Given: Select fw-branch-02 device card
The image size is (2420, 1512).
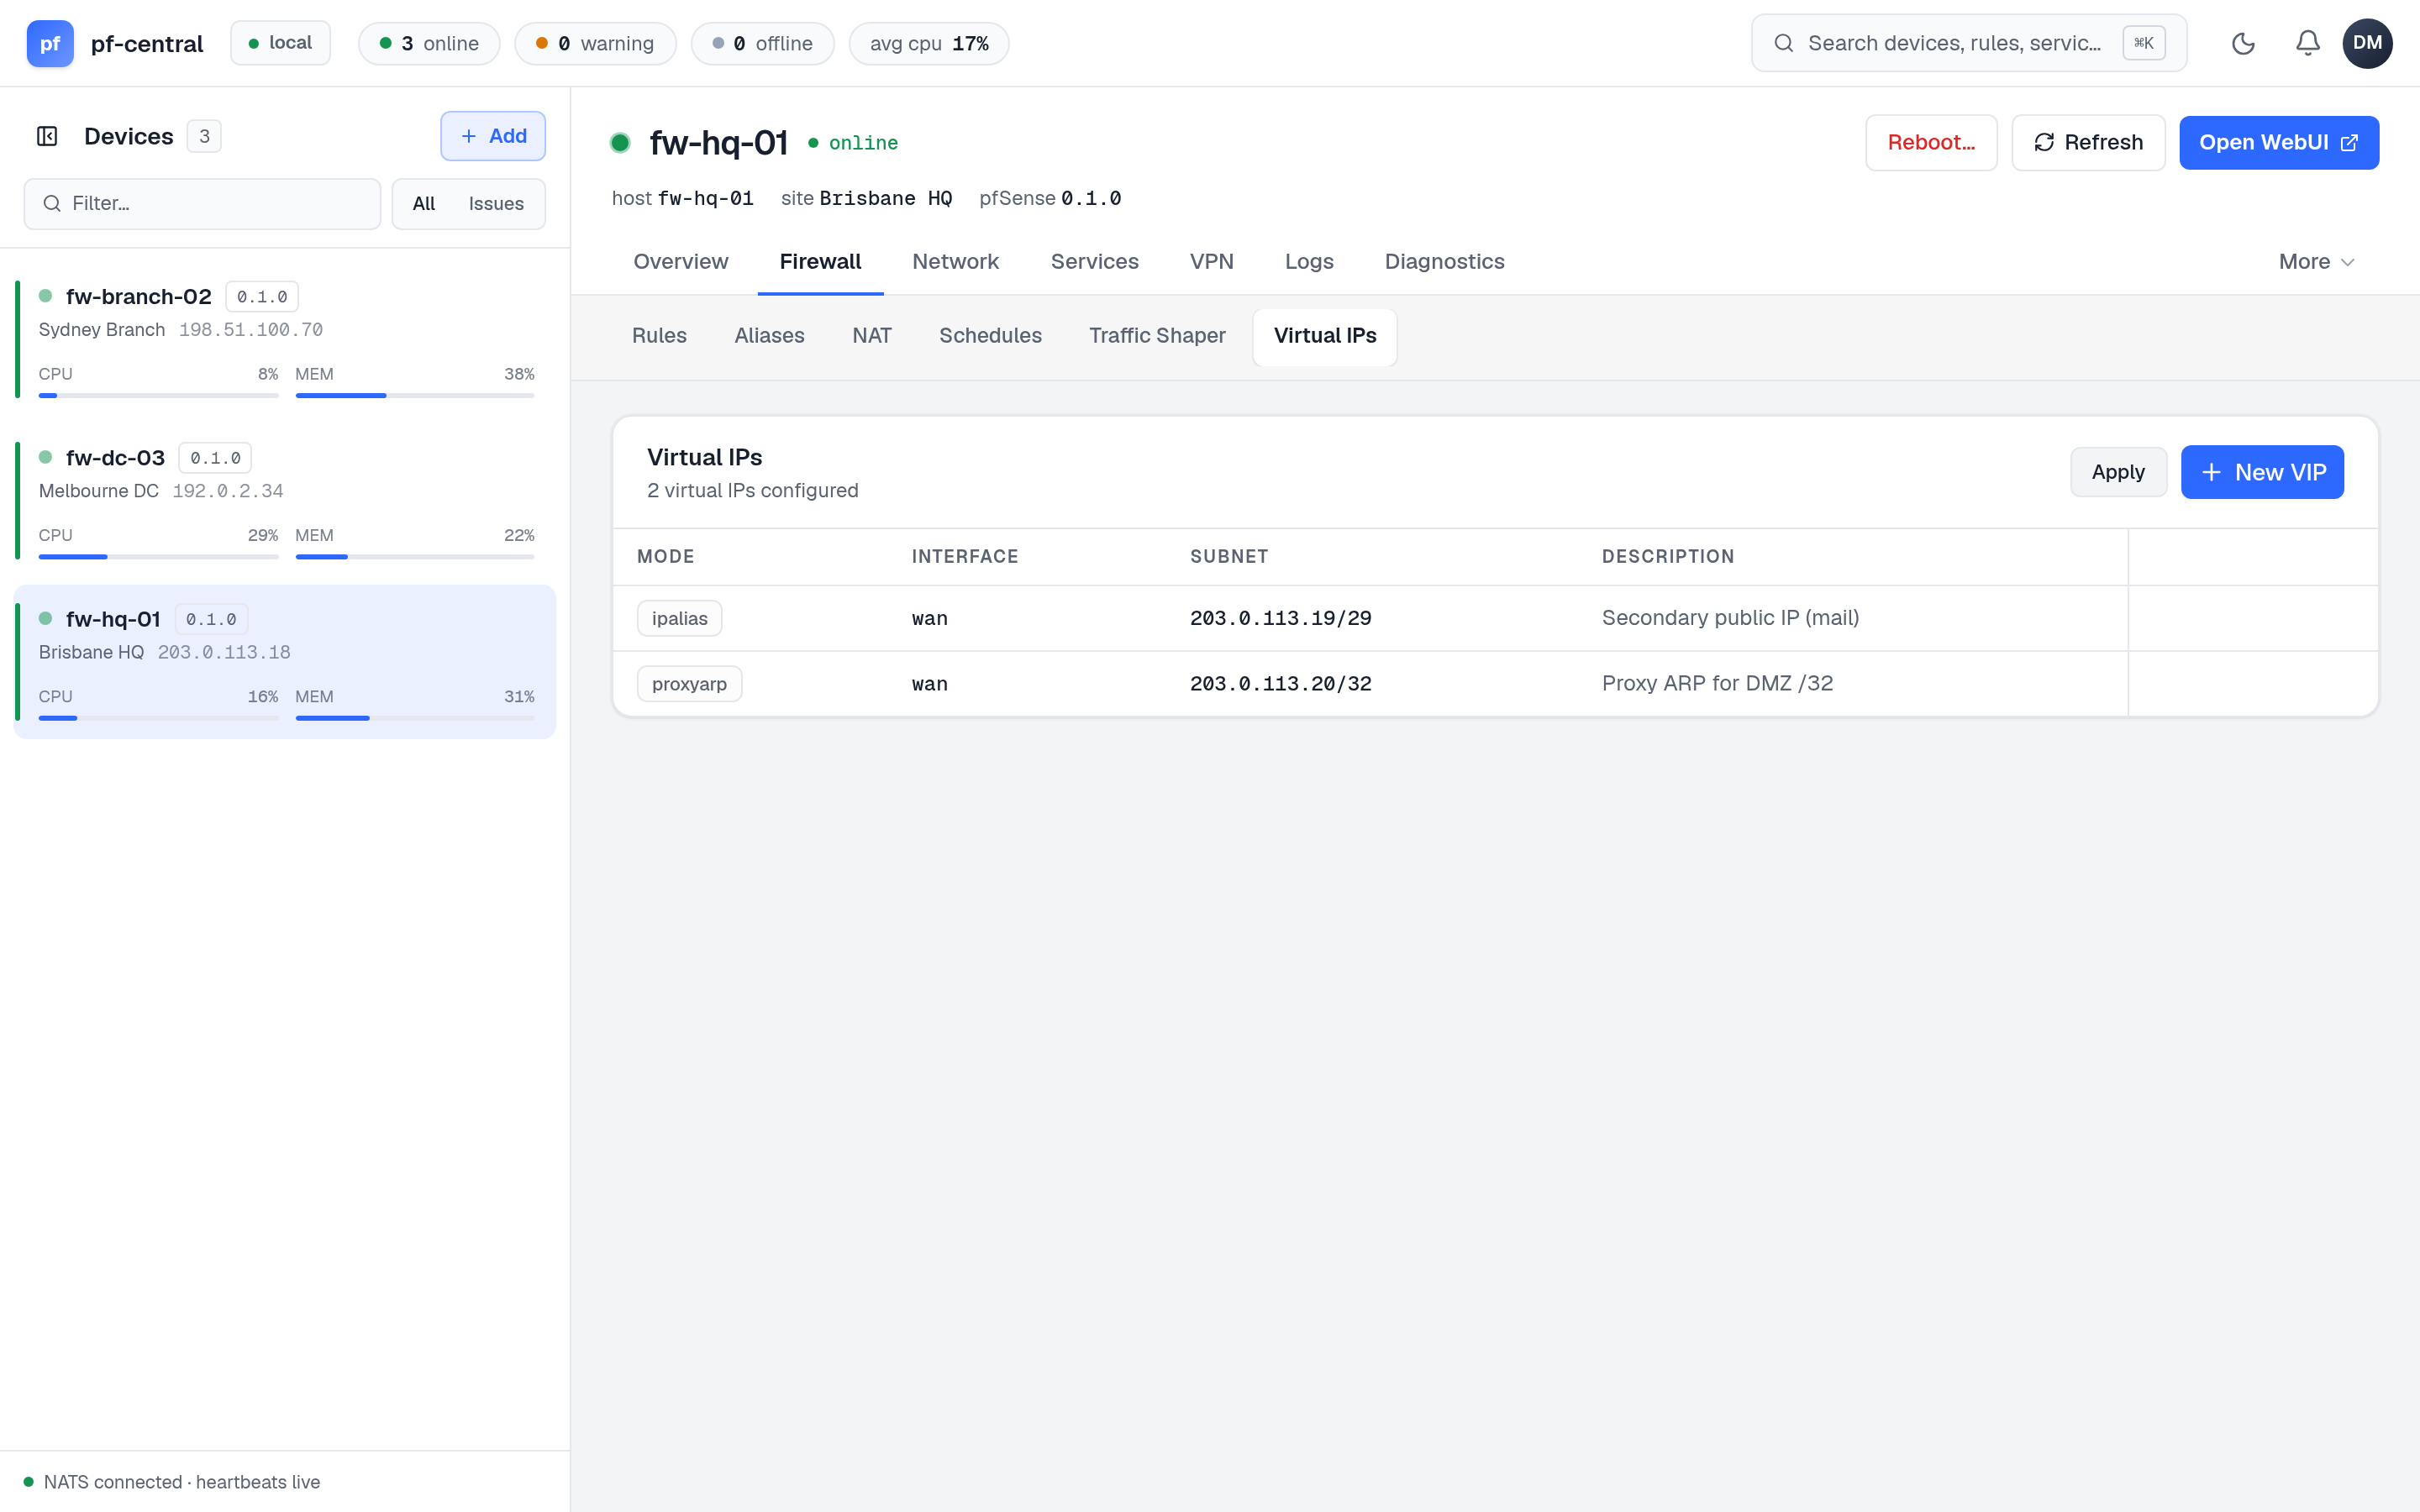Looking at the screenshot, I should click(285, 340).
